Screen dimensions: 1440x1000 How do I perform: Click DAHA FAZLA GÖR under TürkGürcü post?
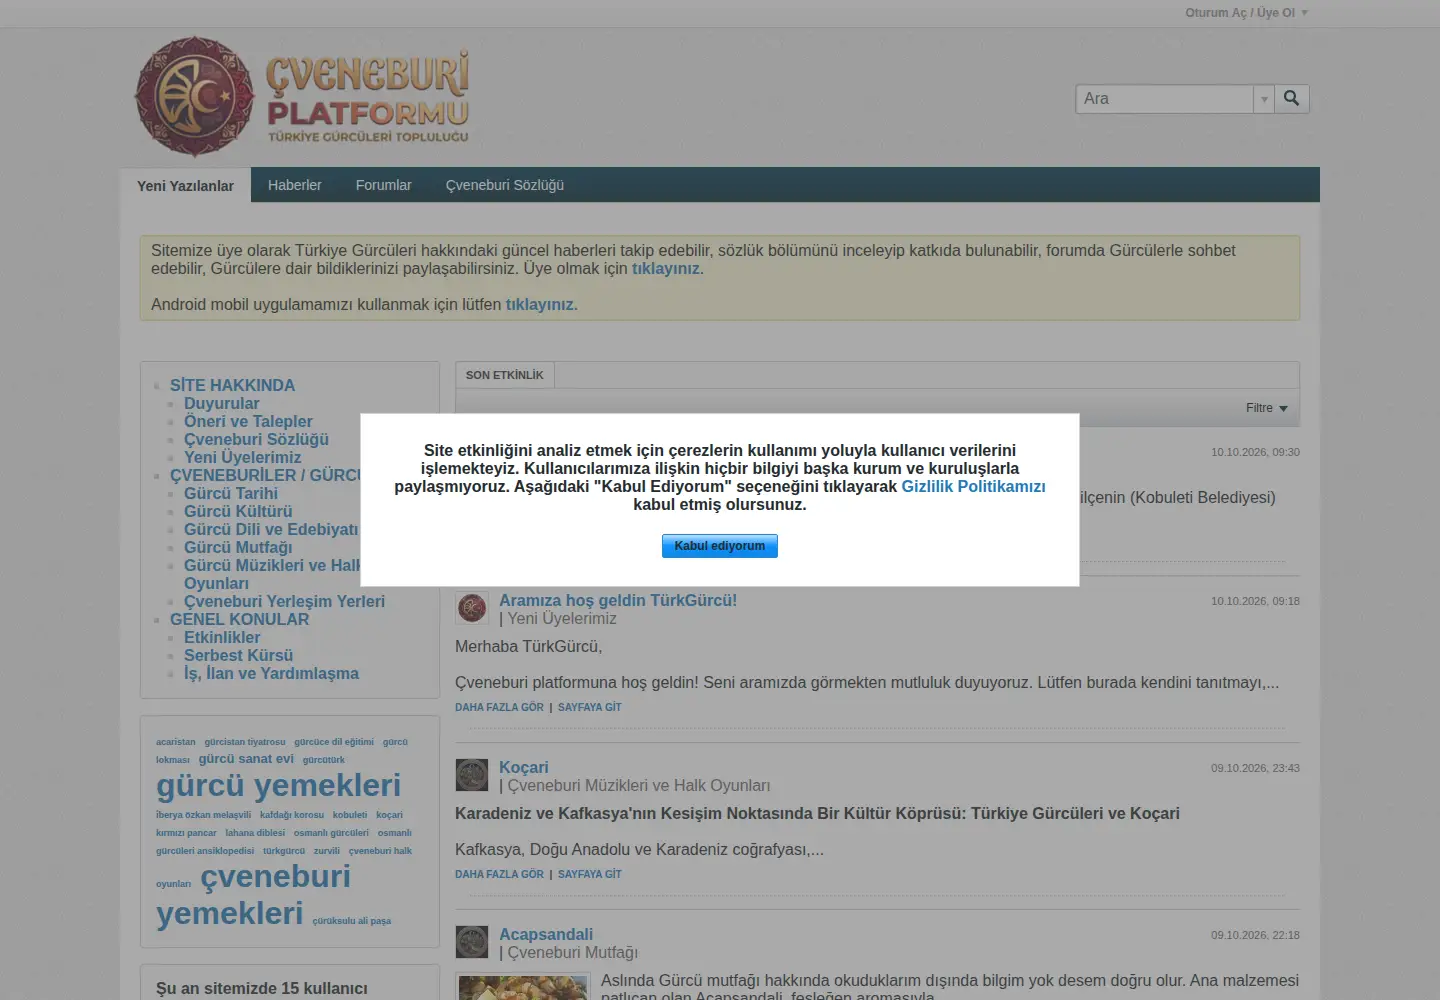(x=499, y=707)
